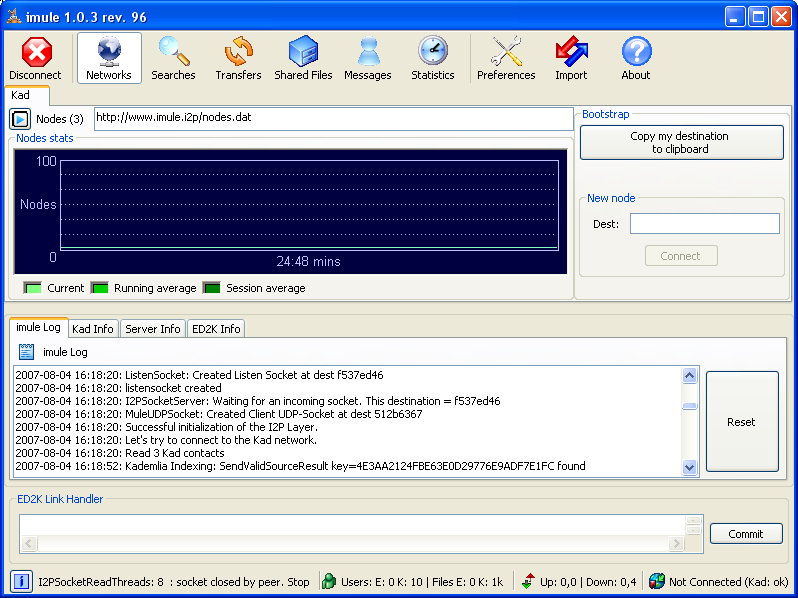Screen dimensions: 798x598
Task: Click the "Users: E: 0 K: 10" status text
Action: point(382,582)
